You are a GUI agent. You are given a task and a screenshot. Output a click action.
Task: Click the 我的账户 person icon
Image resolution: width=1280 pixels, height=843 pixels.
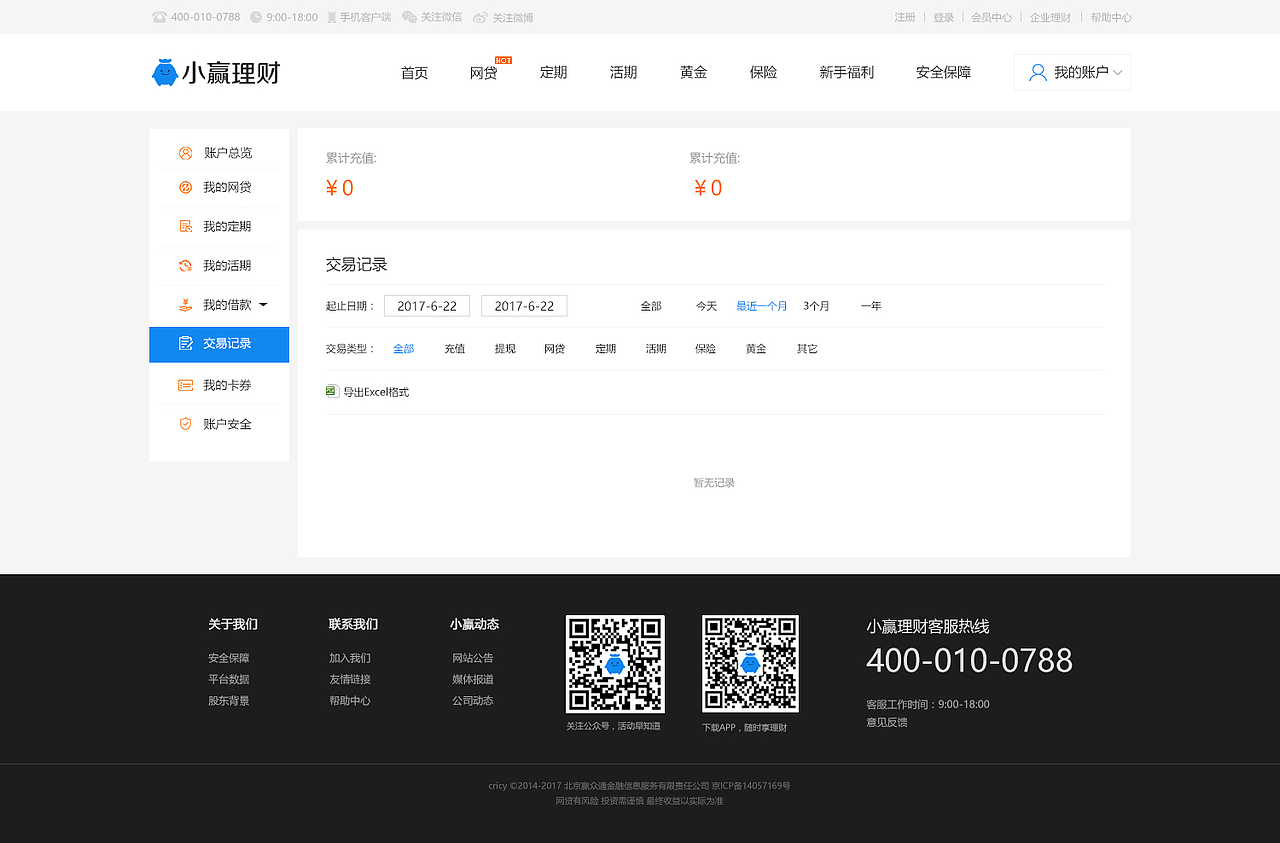coord(1036,72)
